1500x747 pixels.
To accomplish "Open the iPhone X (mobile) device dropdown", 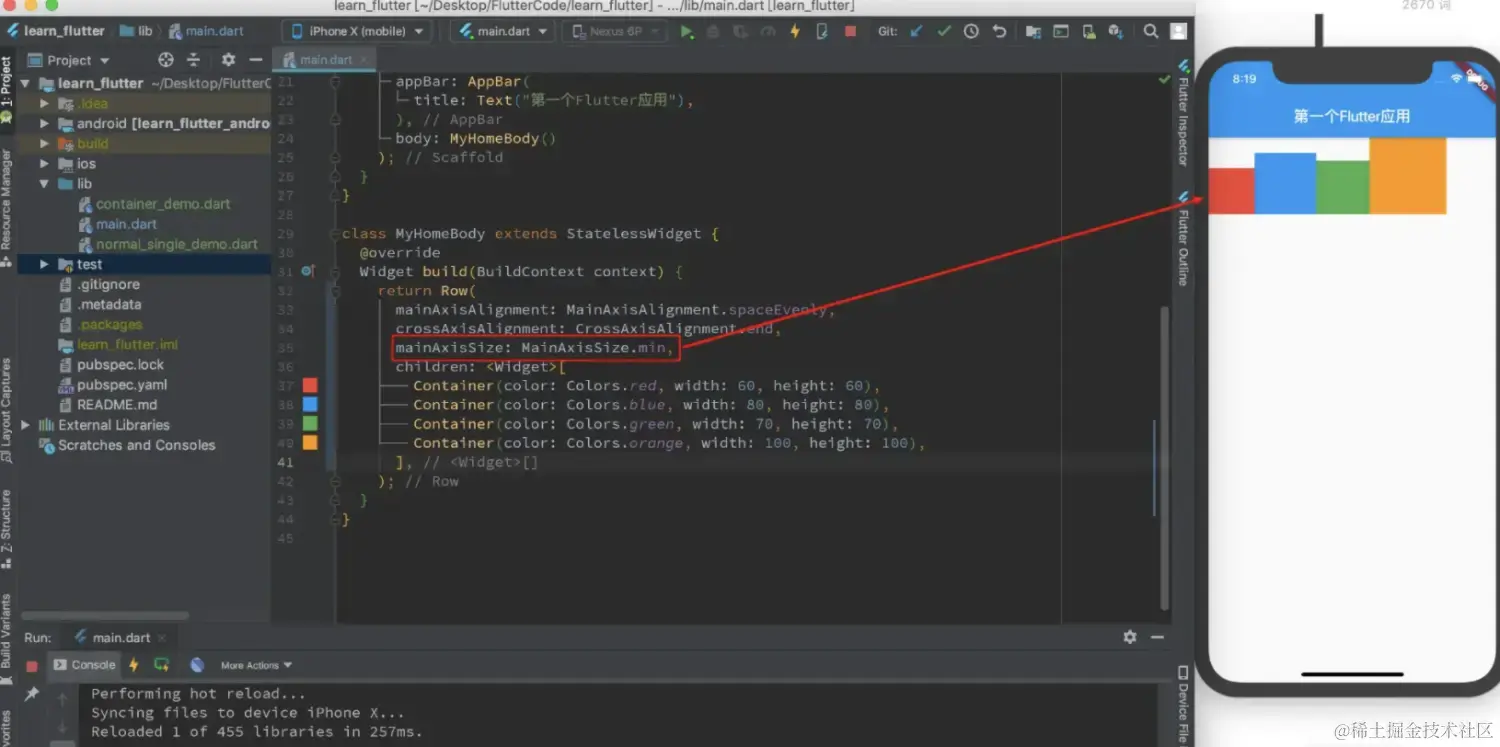I will 358,32.
